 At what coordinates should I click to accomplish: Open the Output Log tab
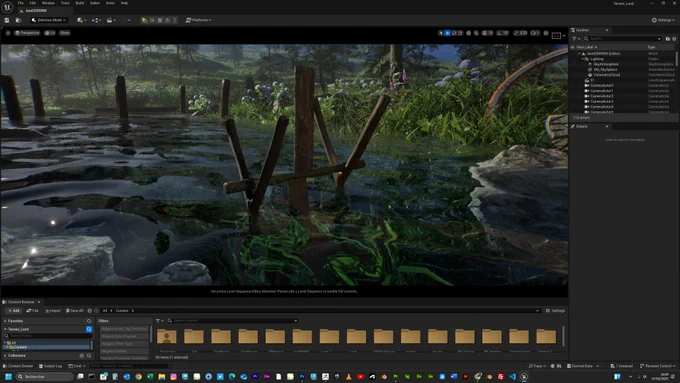point(50,366)
